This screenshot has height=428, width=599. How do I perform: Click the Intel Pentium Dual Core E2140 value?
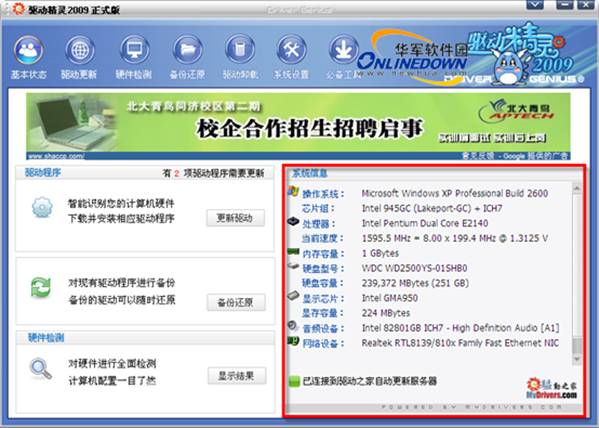[x=425, y=223]
